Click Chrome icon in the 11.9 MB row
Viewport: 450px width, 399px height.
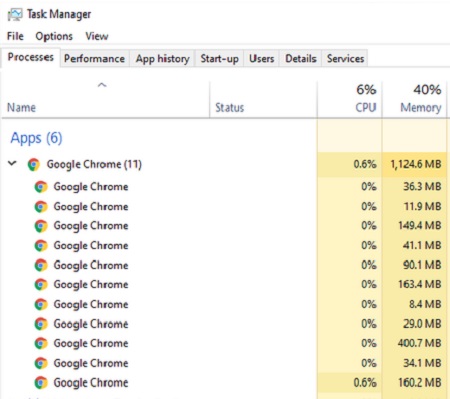pyautogui.click(x=41, y=207)
